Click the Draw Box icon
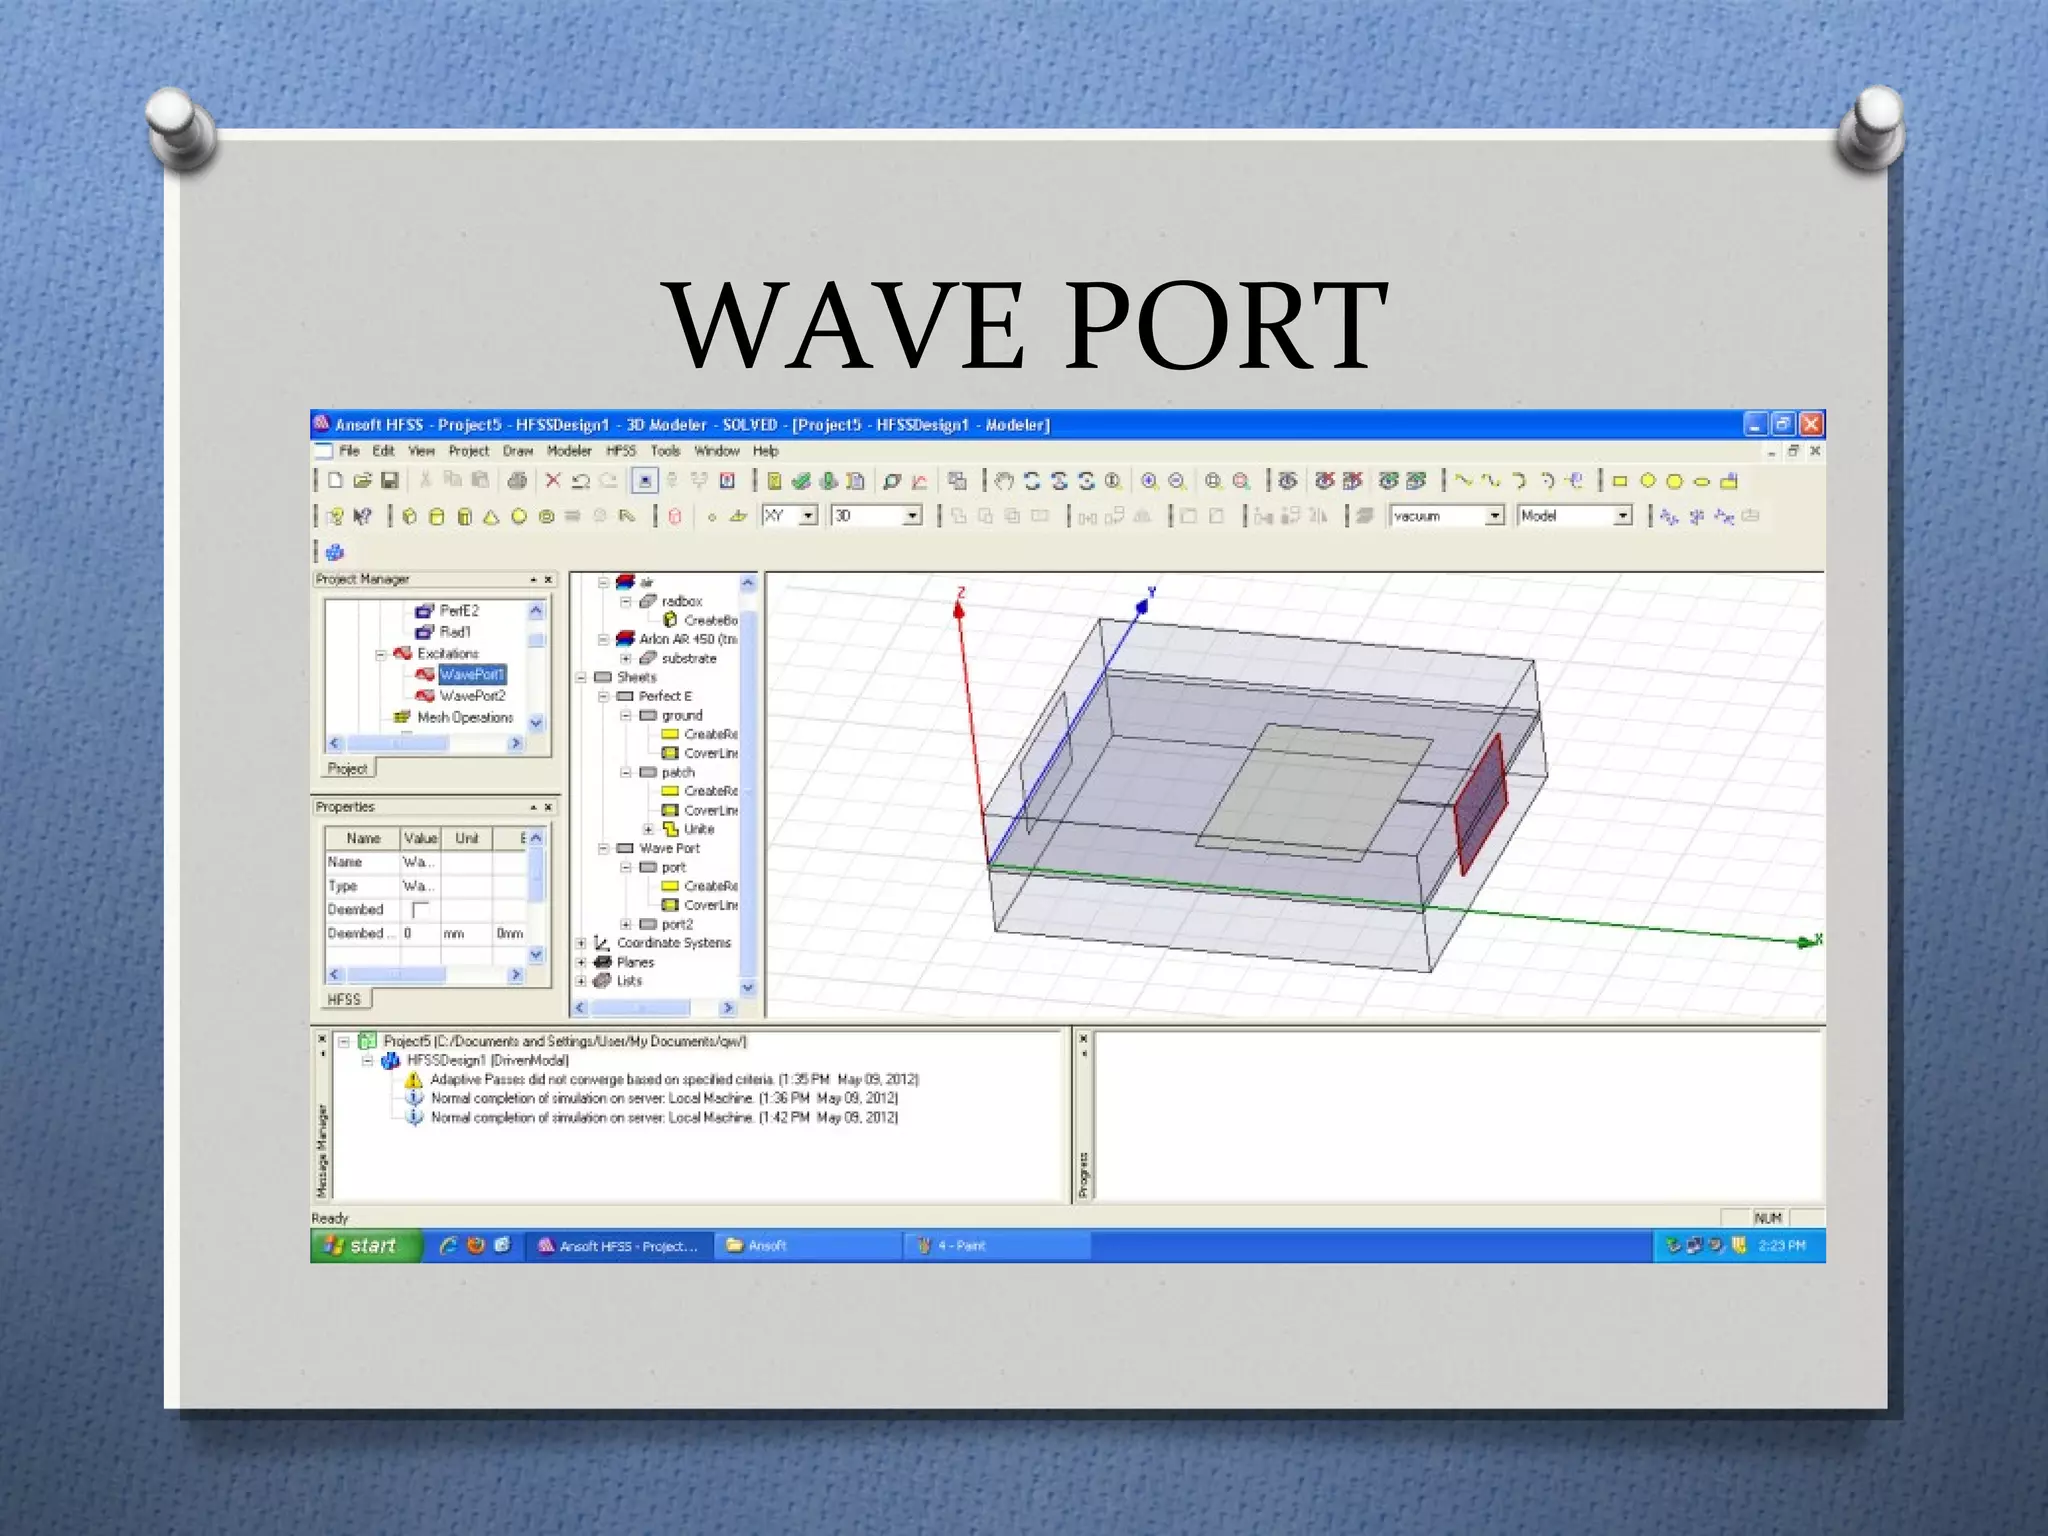2048x1536 pixels. pos(409,516)
